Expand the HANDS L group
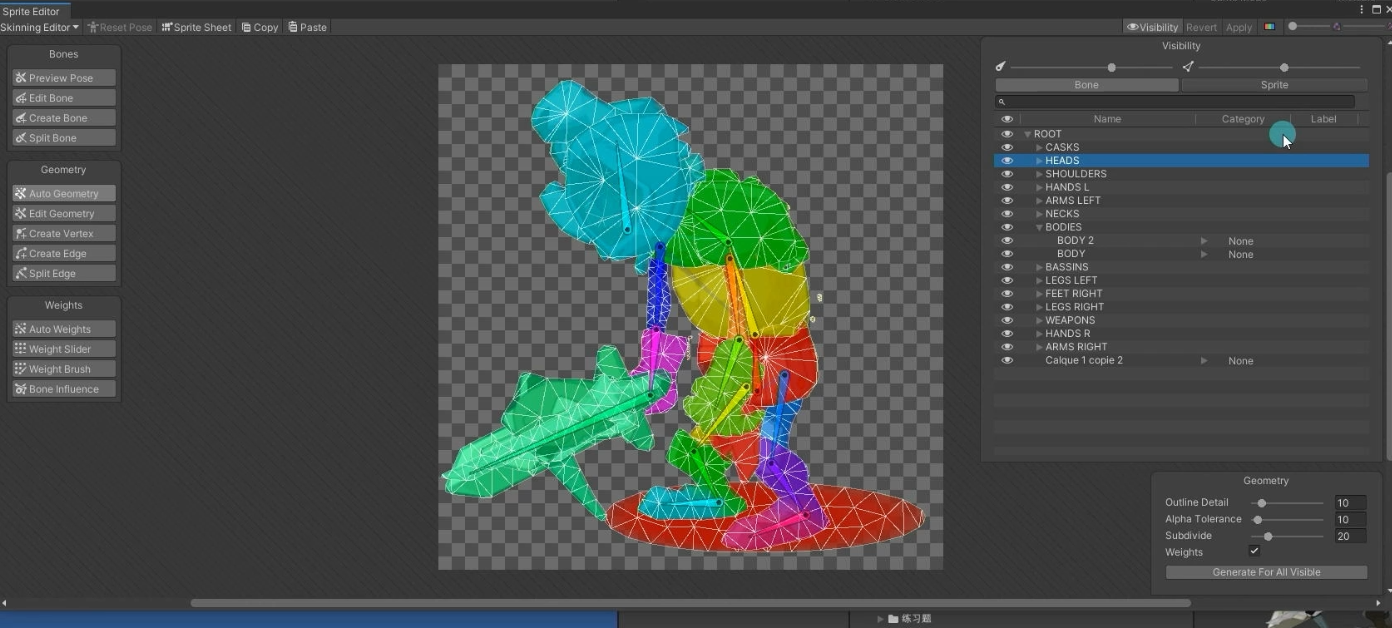The height and width of the screenshot is (628, 1392). 1039,187
